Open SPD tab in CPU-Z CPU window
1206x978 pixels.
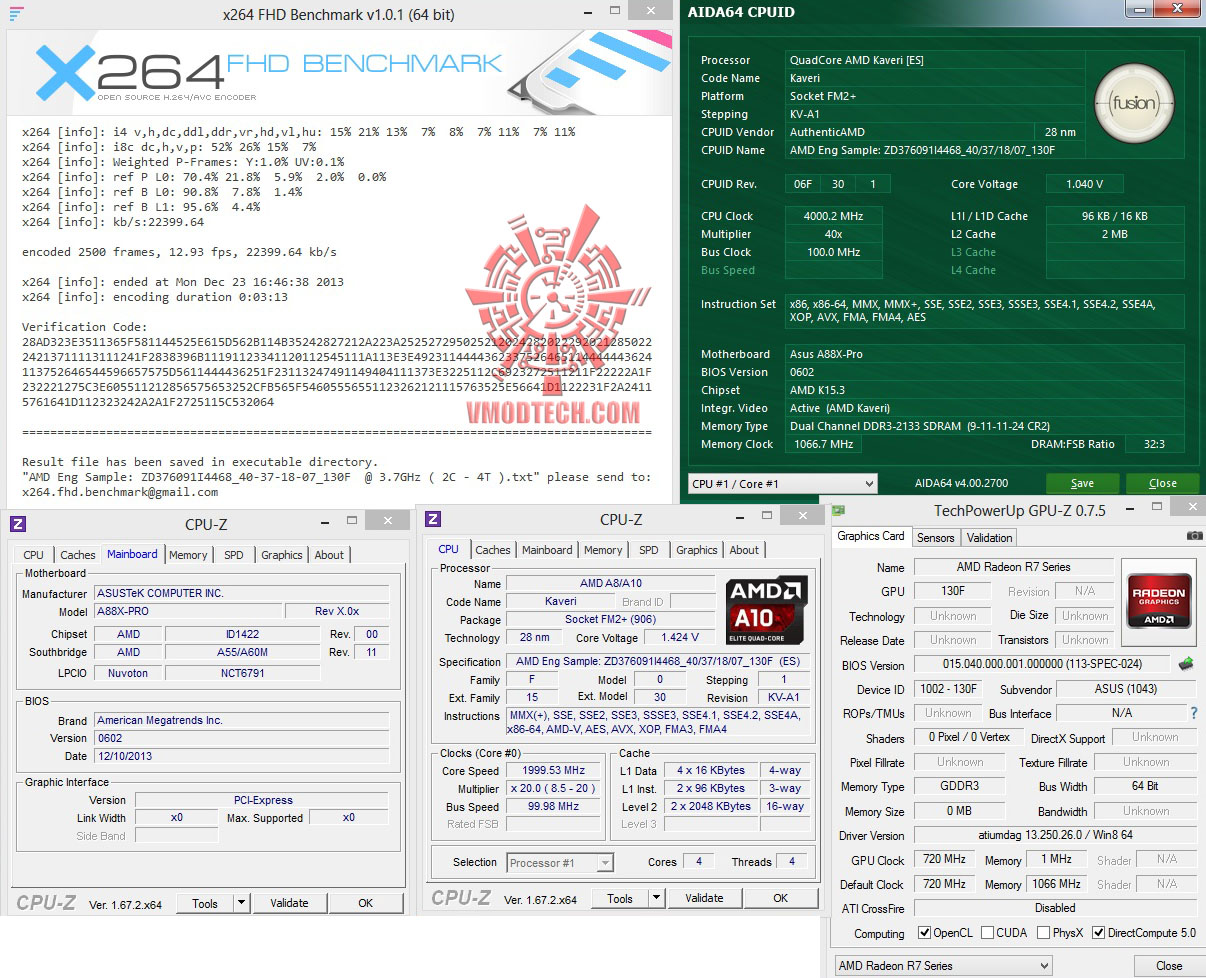coord(649,550)
